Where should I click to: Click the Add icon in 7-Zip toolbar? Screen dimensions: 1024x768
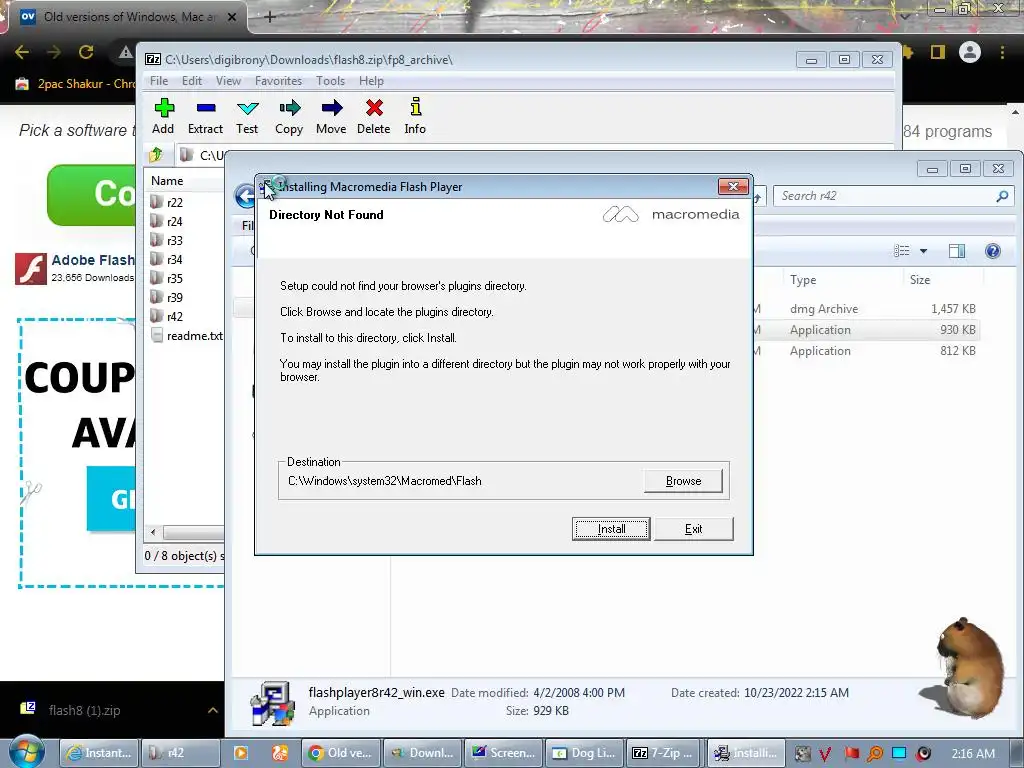(x=164, y=108)
